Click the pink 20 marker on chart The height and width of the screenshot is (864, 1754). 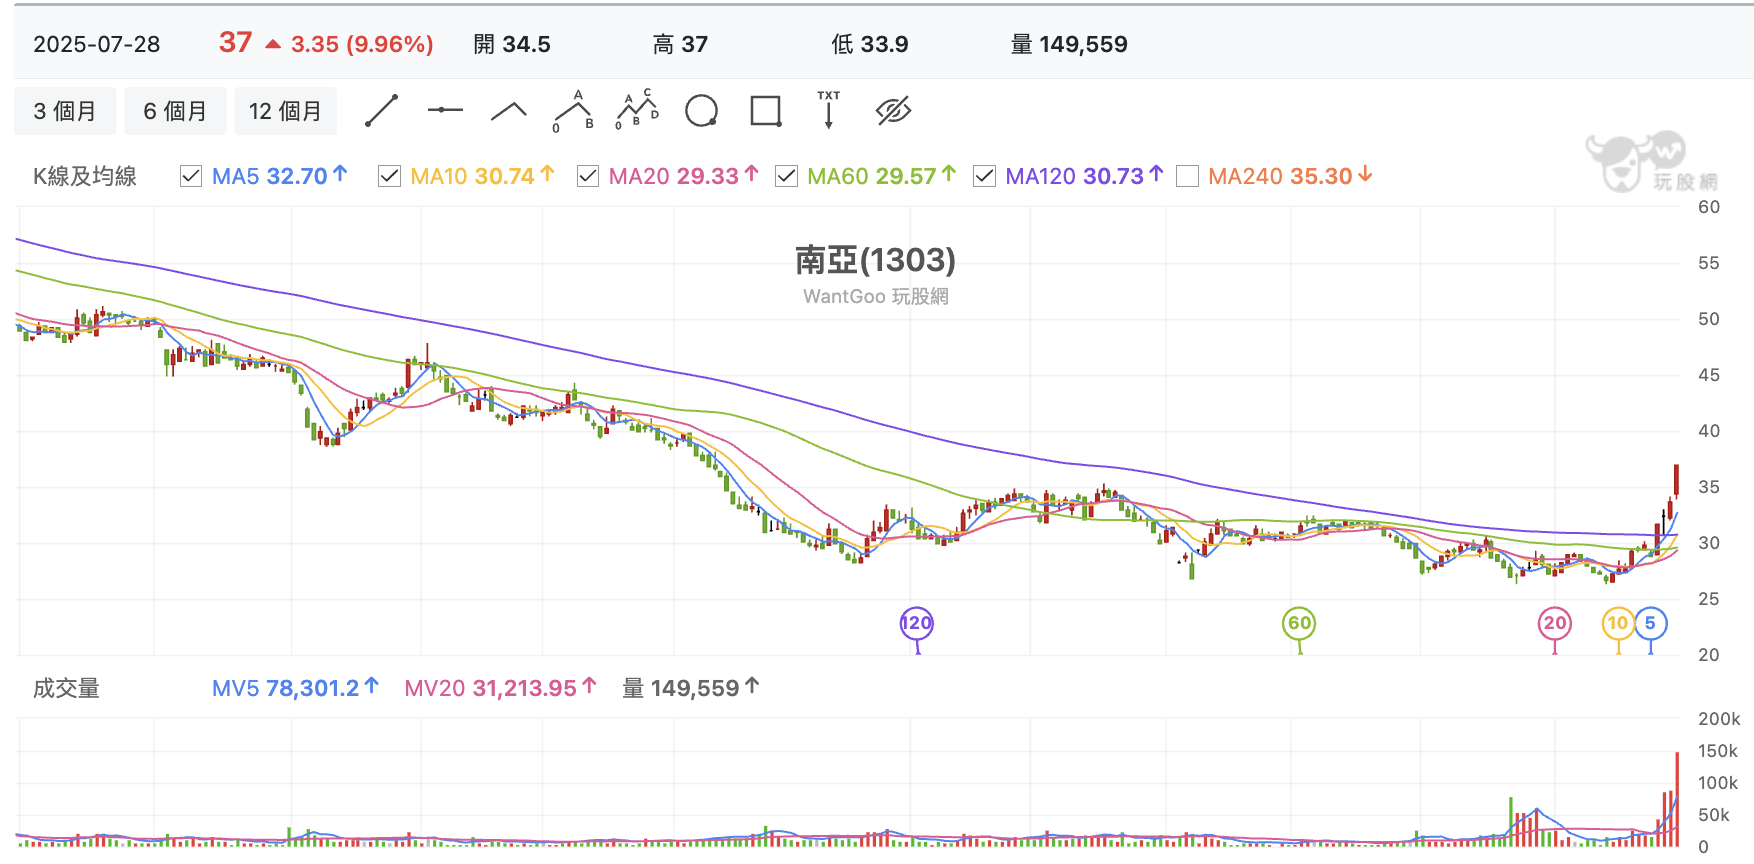coord(1554,624)
